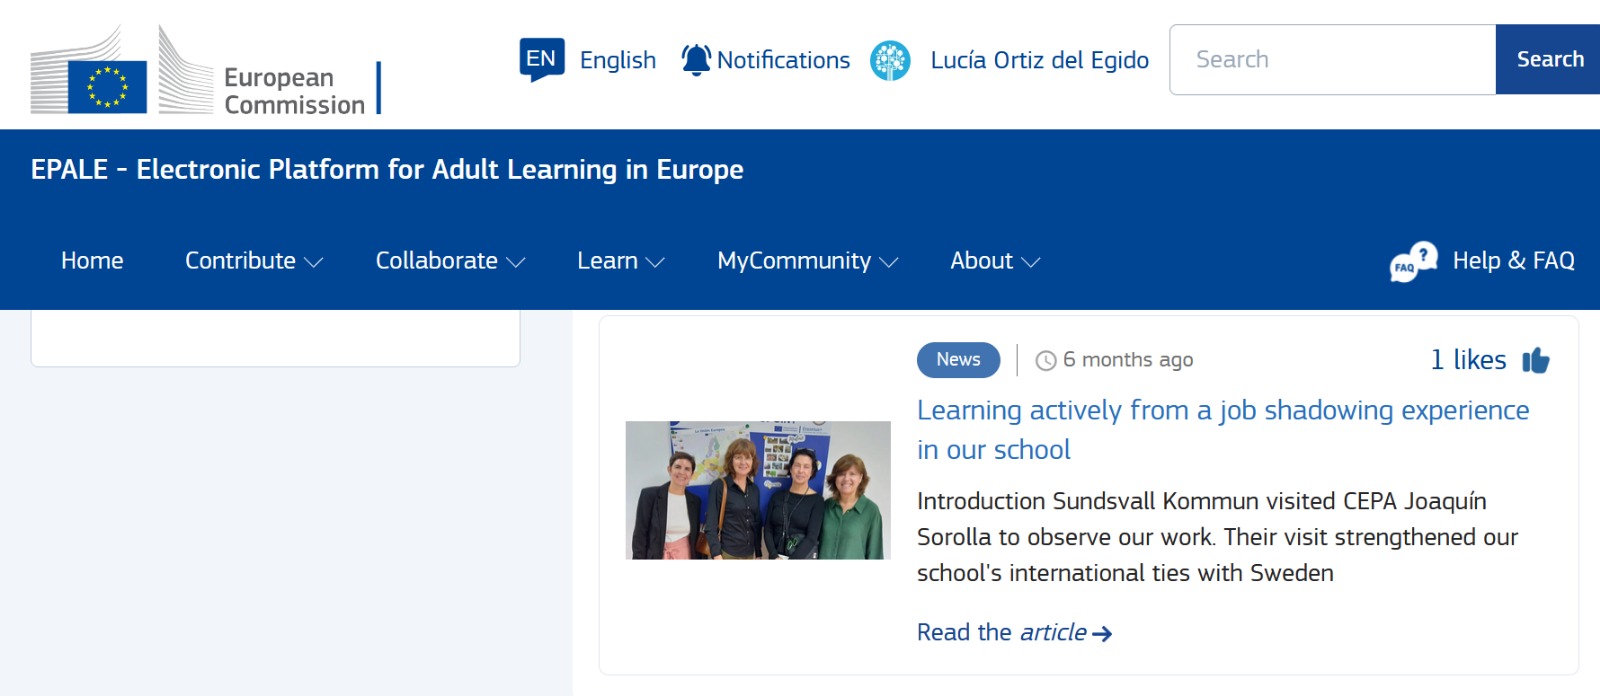Click the clock icon beside 6 months ago
Image resolution: width=1600 pixels, height=696 pixels.
coord(1046,361)
